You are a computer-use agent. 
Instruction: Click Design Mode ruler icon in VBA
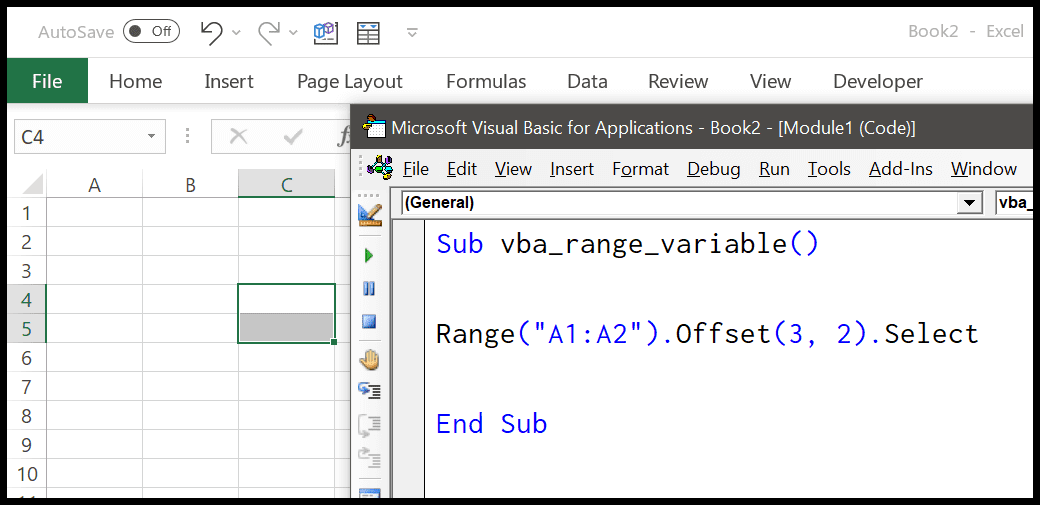click(x=369, y=214)
